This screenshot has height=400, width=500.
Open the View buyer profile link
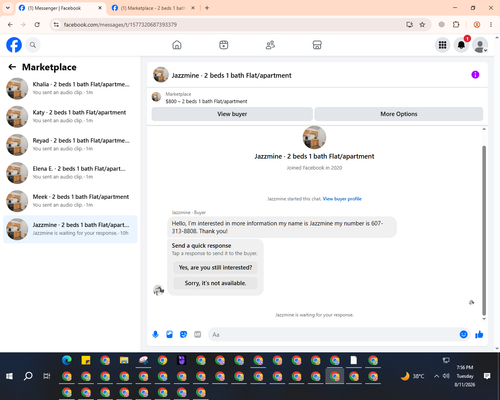(342, 199)
